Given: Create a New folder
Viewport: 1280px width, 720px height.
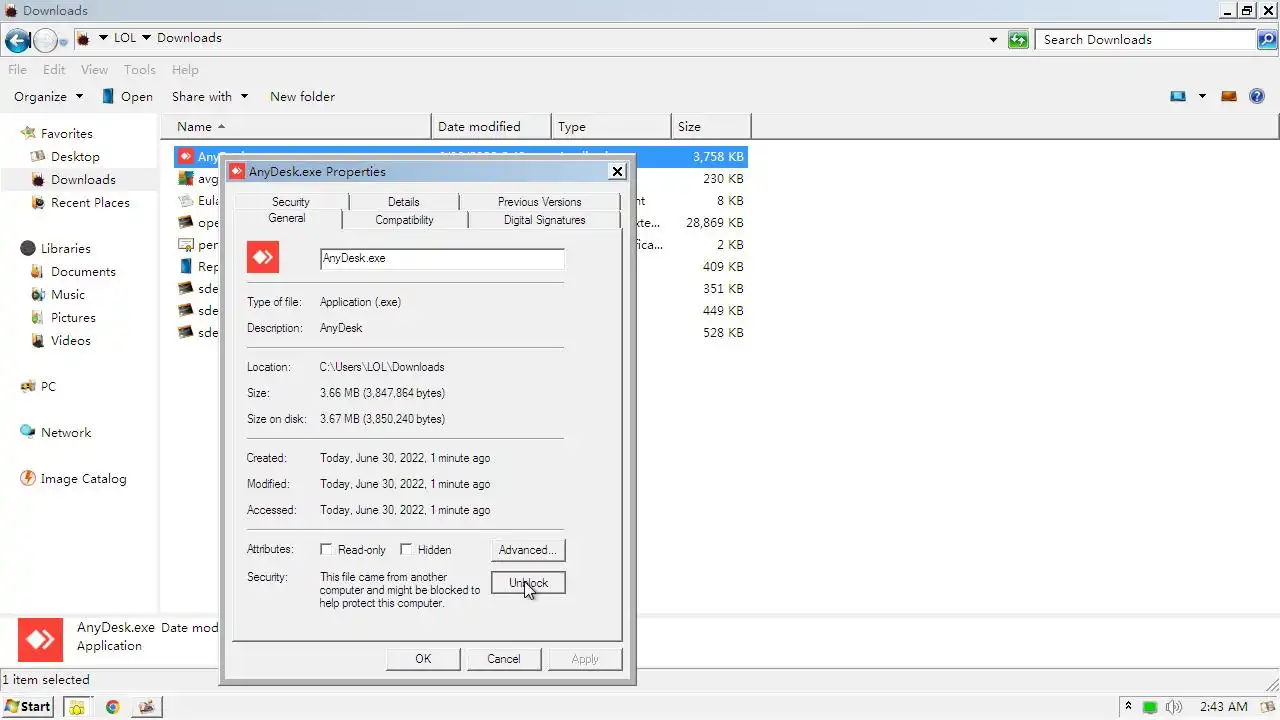Looking at the screenshot, I should (x=302, y=97).
